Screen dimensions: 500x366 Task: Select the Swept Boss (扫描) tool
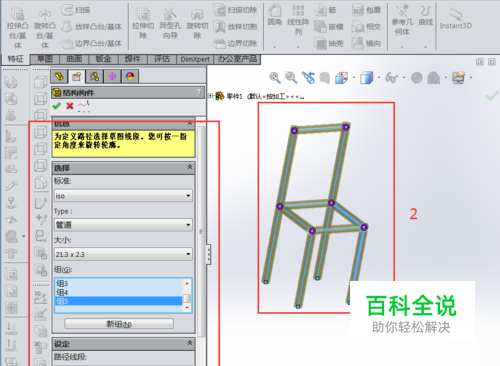pyautogui.click(x=76, y=10)
